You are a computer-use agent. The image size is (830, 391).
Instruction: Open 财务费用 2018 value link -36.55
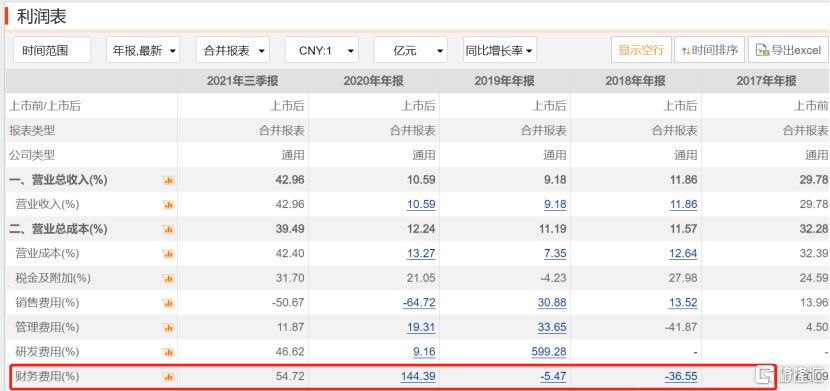(681, 377)
